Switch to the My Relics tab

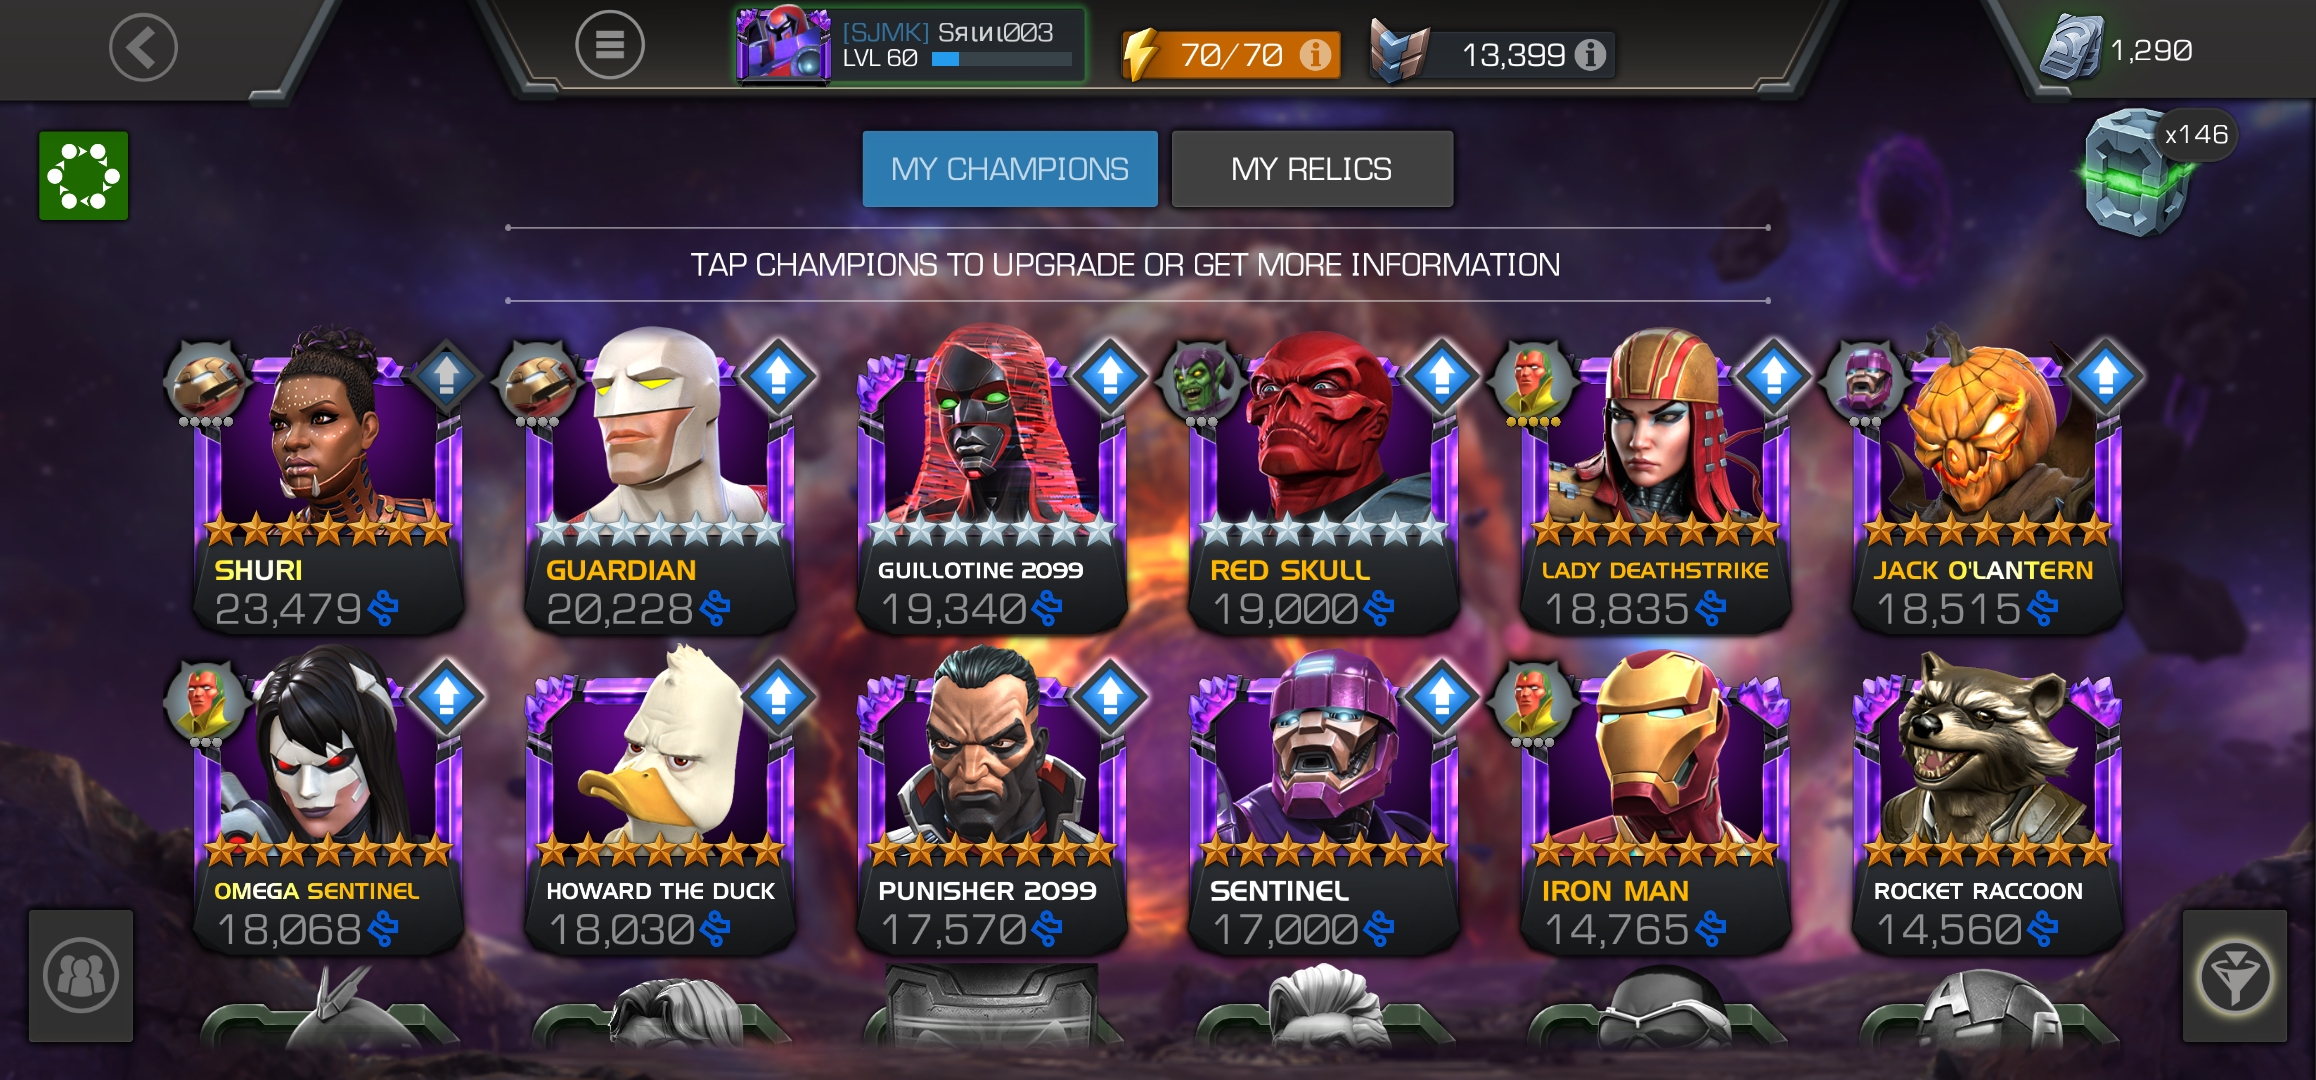1312,169
